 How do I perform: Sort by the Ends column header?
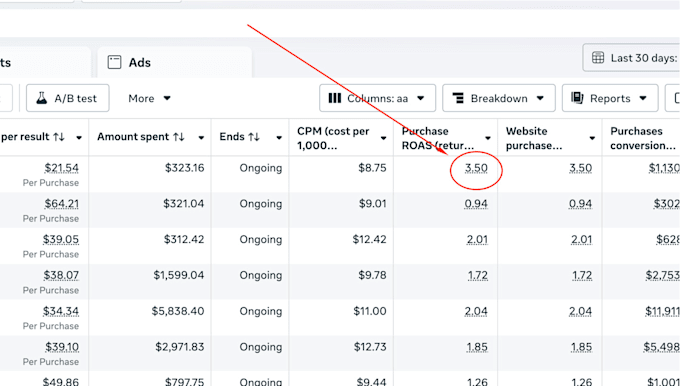pos(239,137)
